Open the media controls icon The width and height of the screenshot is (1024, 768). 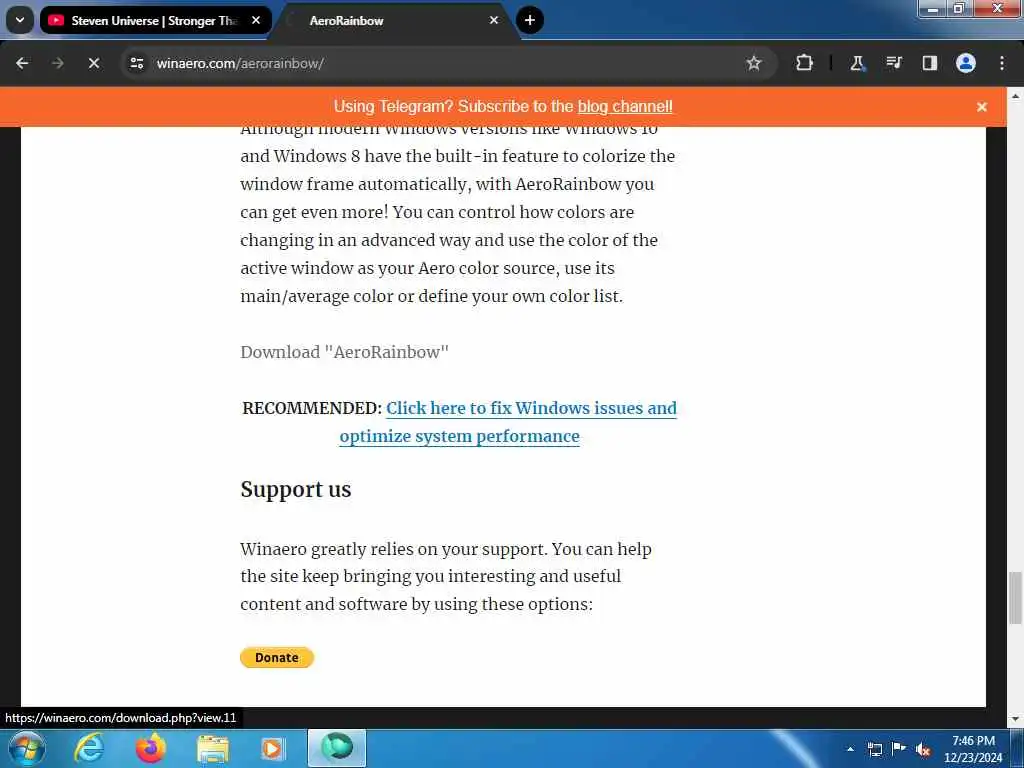coord(893,63)
